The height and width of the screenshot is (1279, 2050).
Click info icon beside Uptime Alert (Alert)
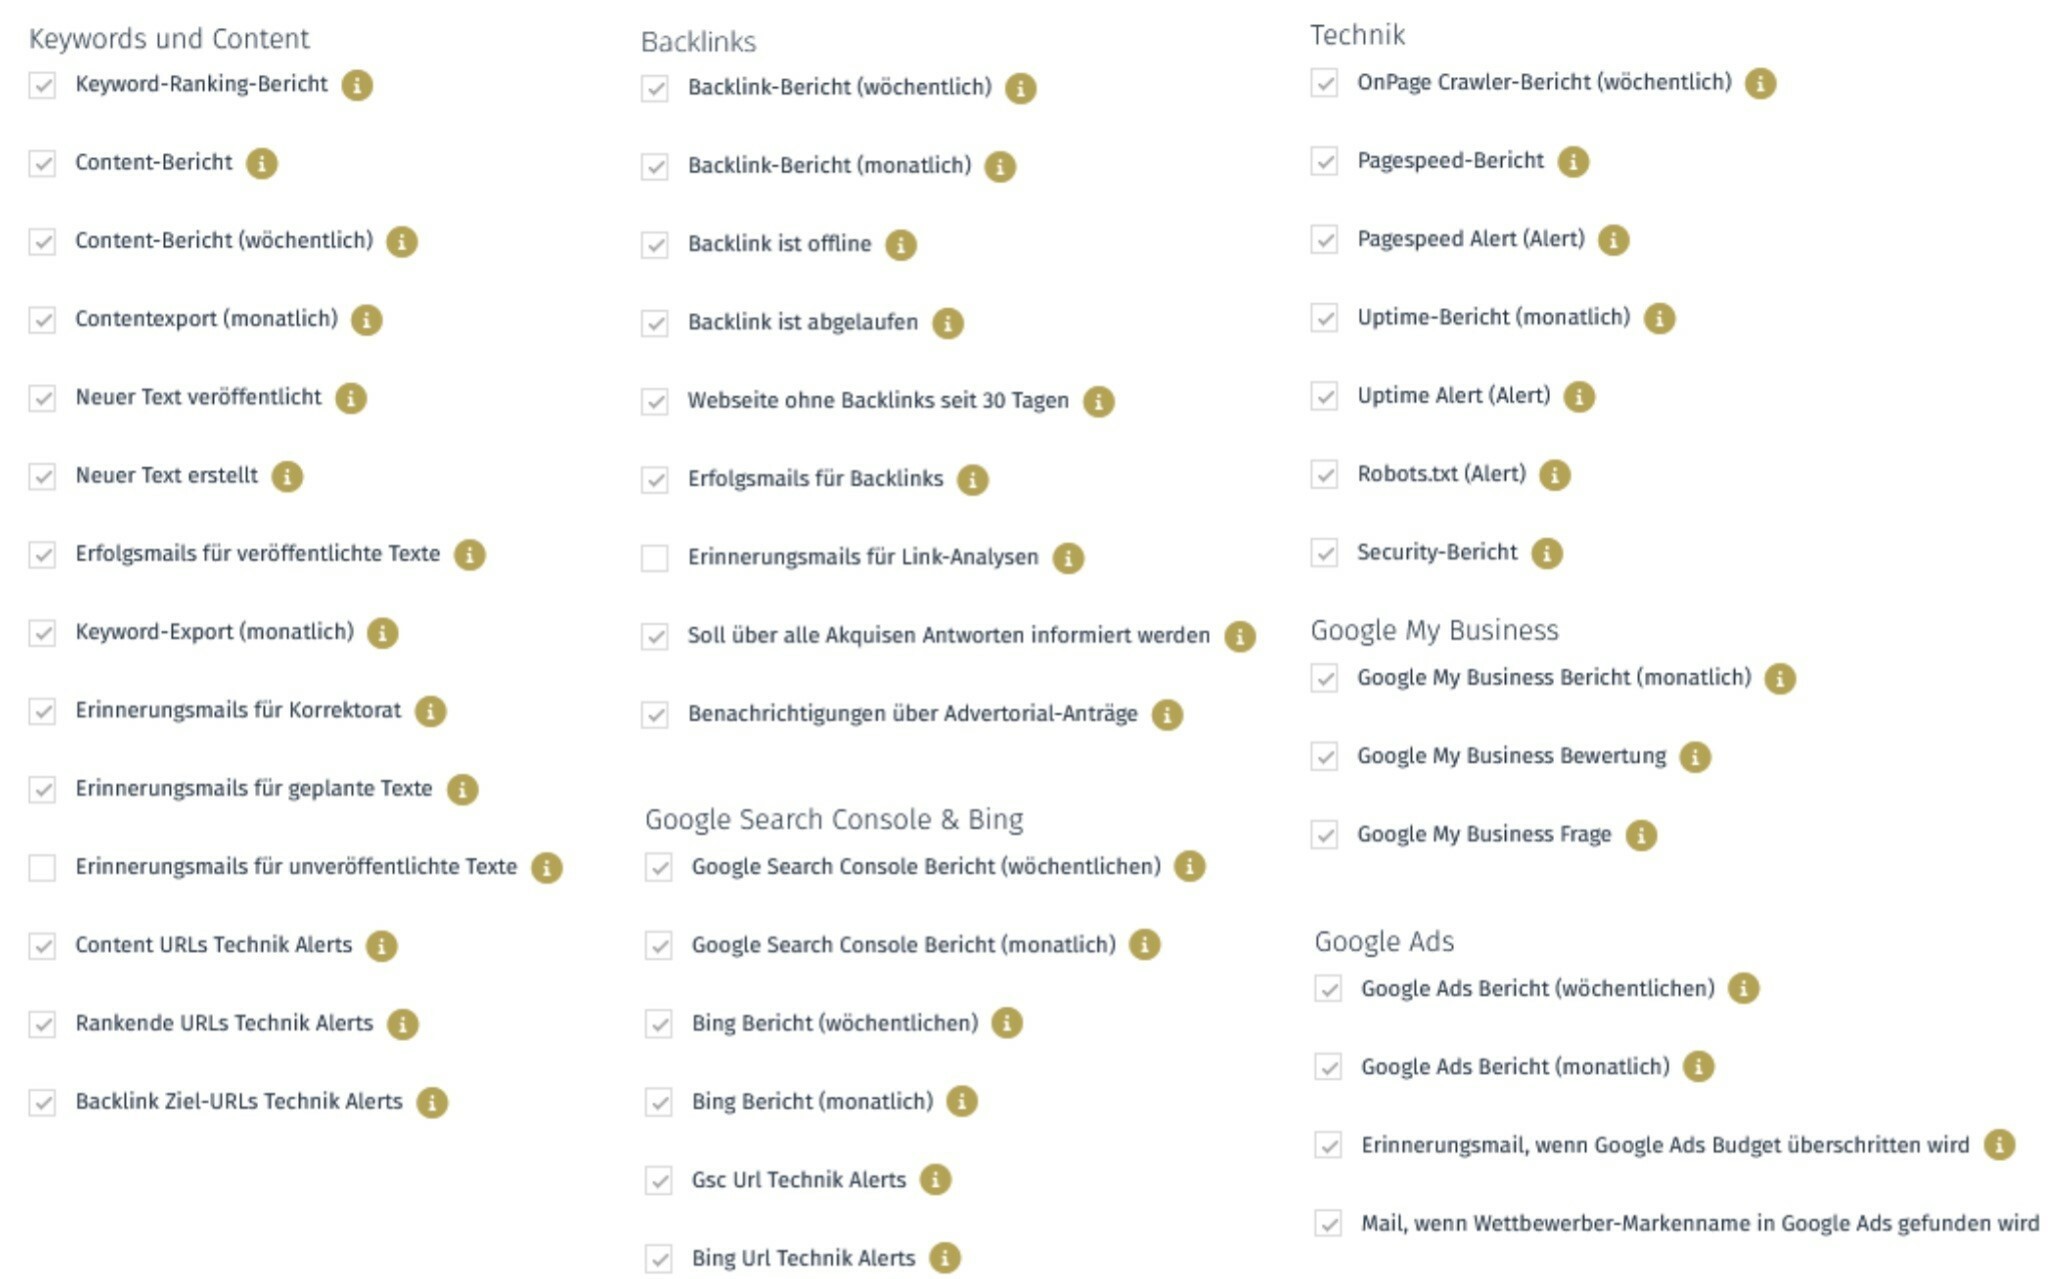click(x=1579, y=396)
